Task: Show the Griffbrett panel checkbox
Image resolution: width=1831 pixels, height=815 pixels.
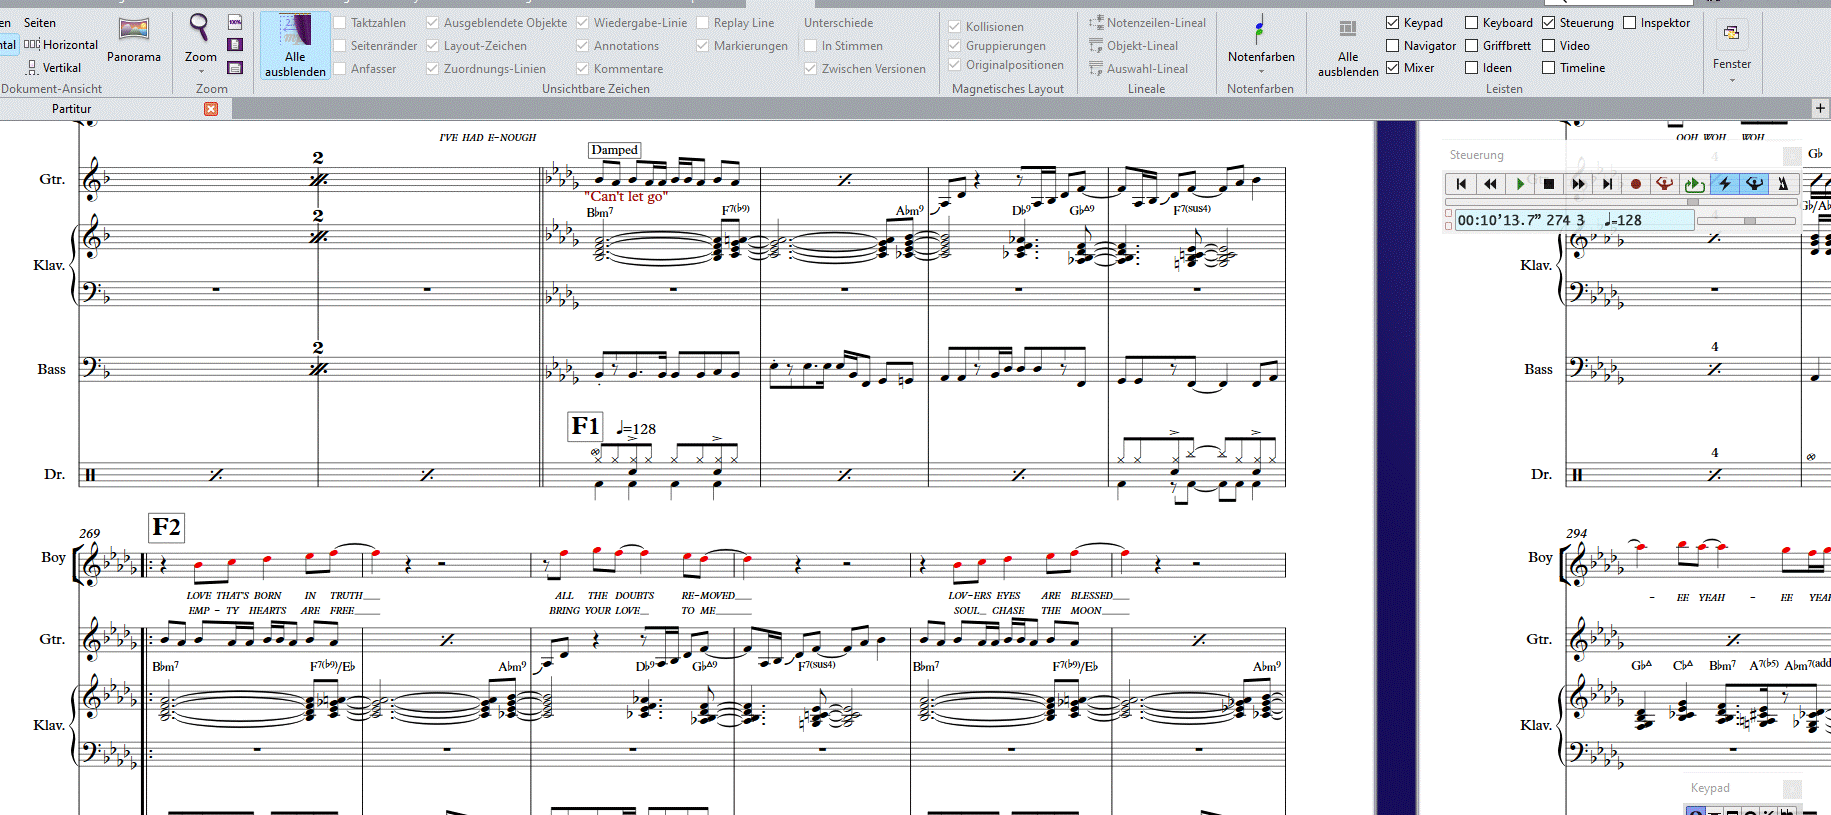Action: point(1471,46)
